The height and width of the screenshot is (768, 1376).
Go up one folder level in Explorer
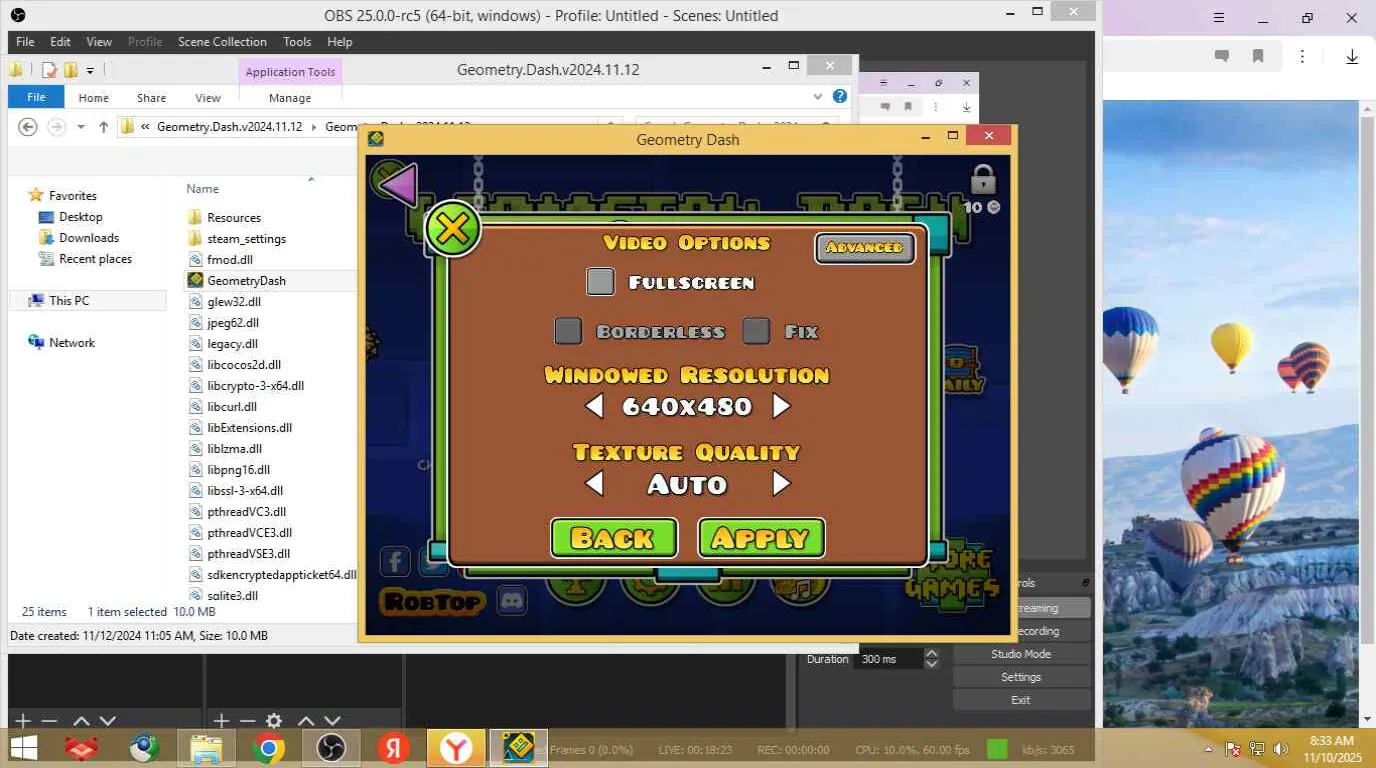103,127
